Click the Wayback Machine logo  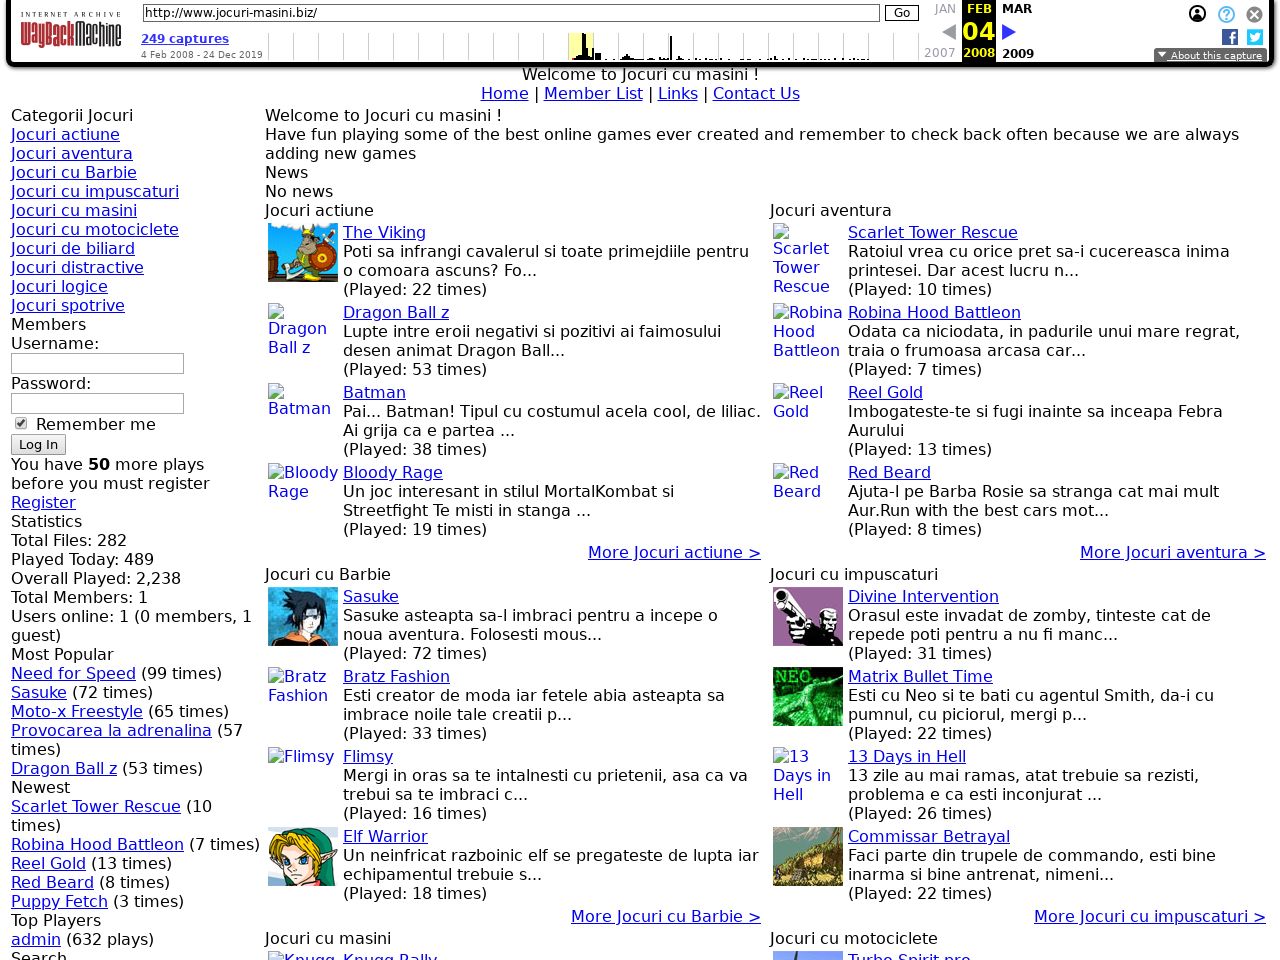pos(70,30)
